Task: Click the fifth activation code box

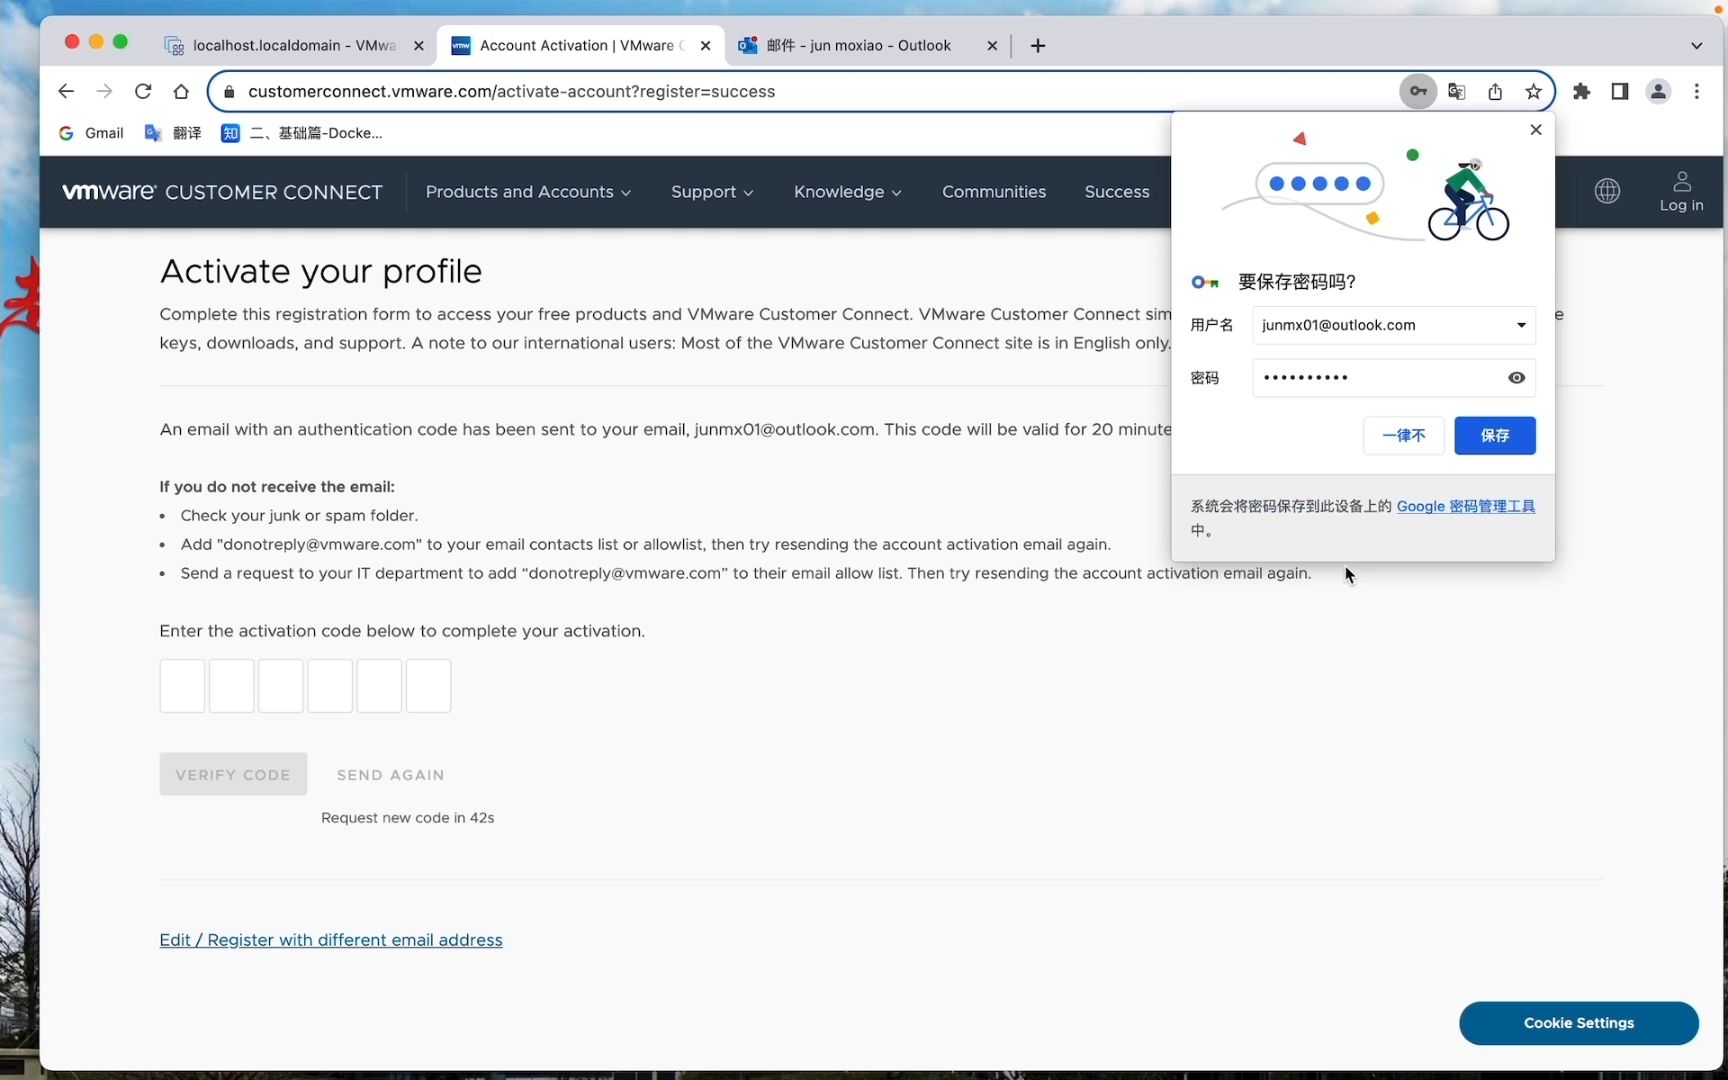Action: coord(379,686)
